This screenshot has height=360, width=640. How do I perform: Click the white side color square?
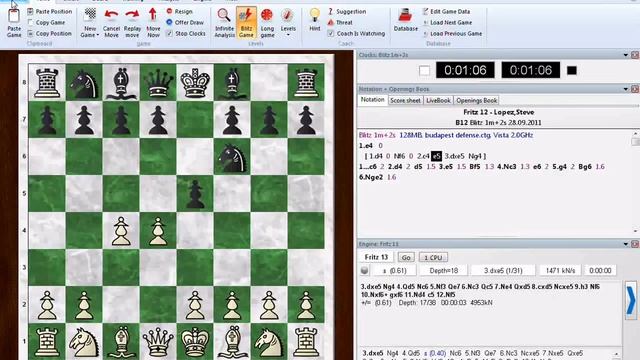424,71
